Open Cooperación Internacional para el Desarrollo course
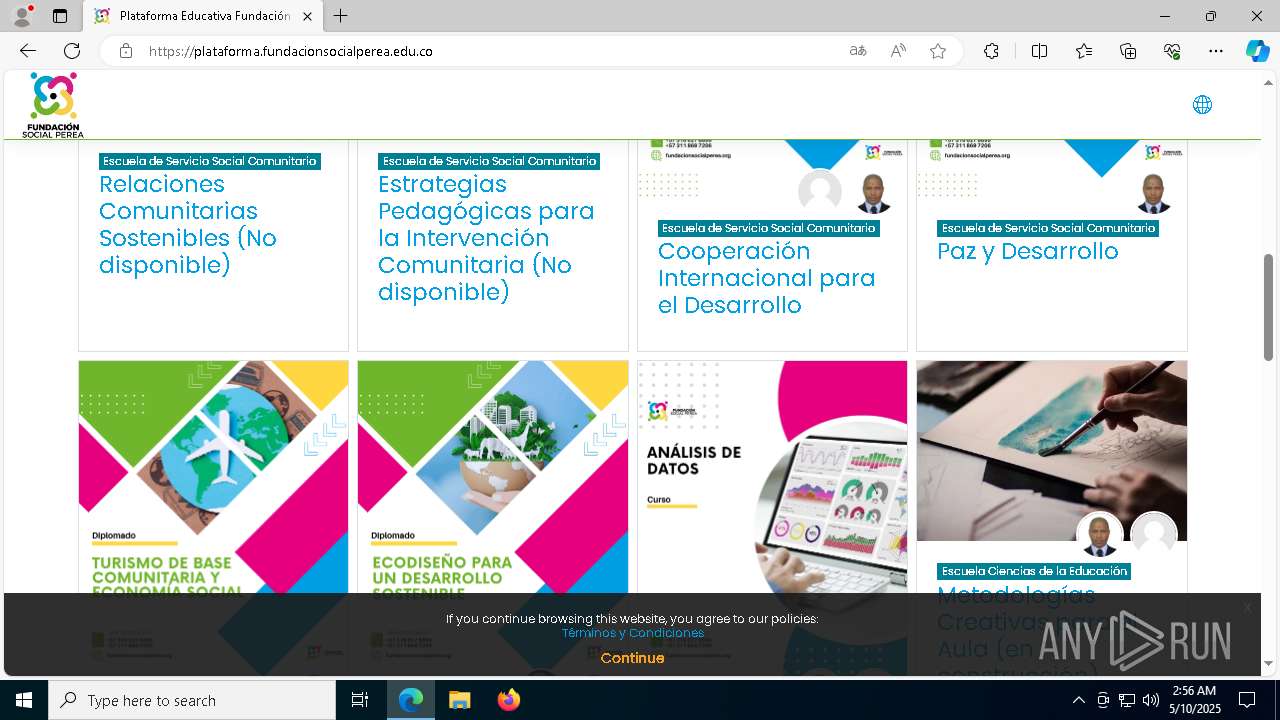This screenshot has height=720, width=1280. pyautogui.click(x=767, y=278)
